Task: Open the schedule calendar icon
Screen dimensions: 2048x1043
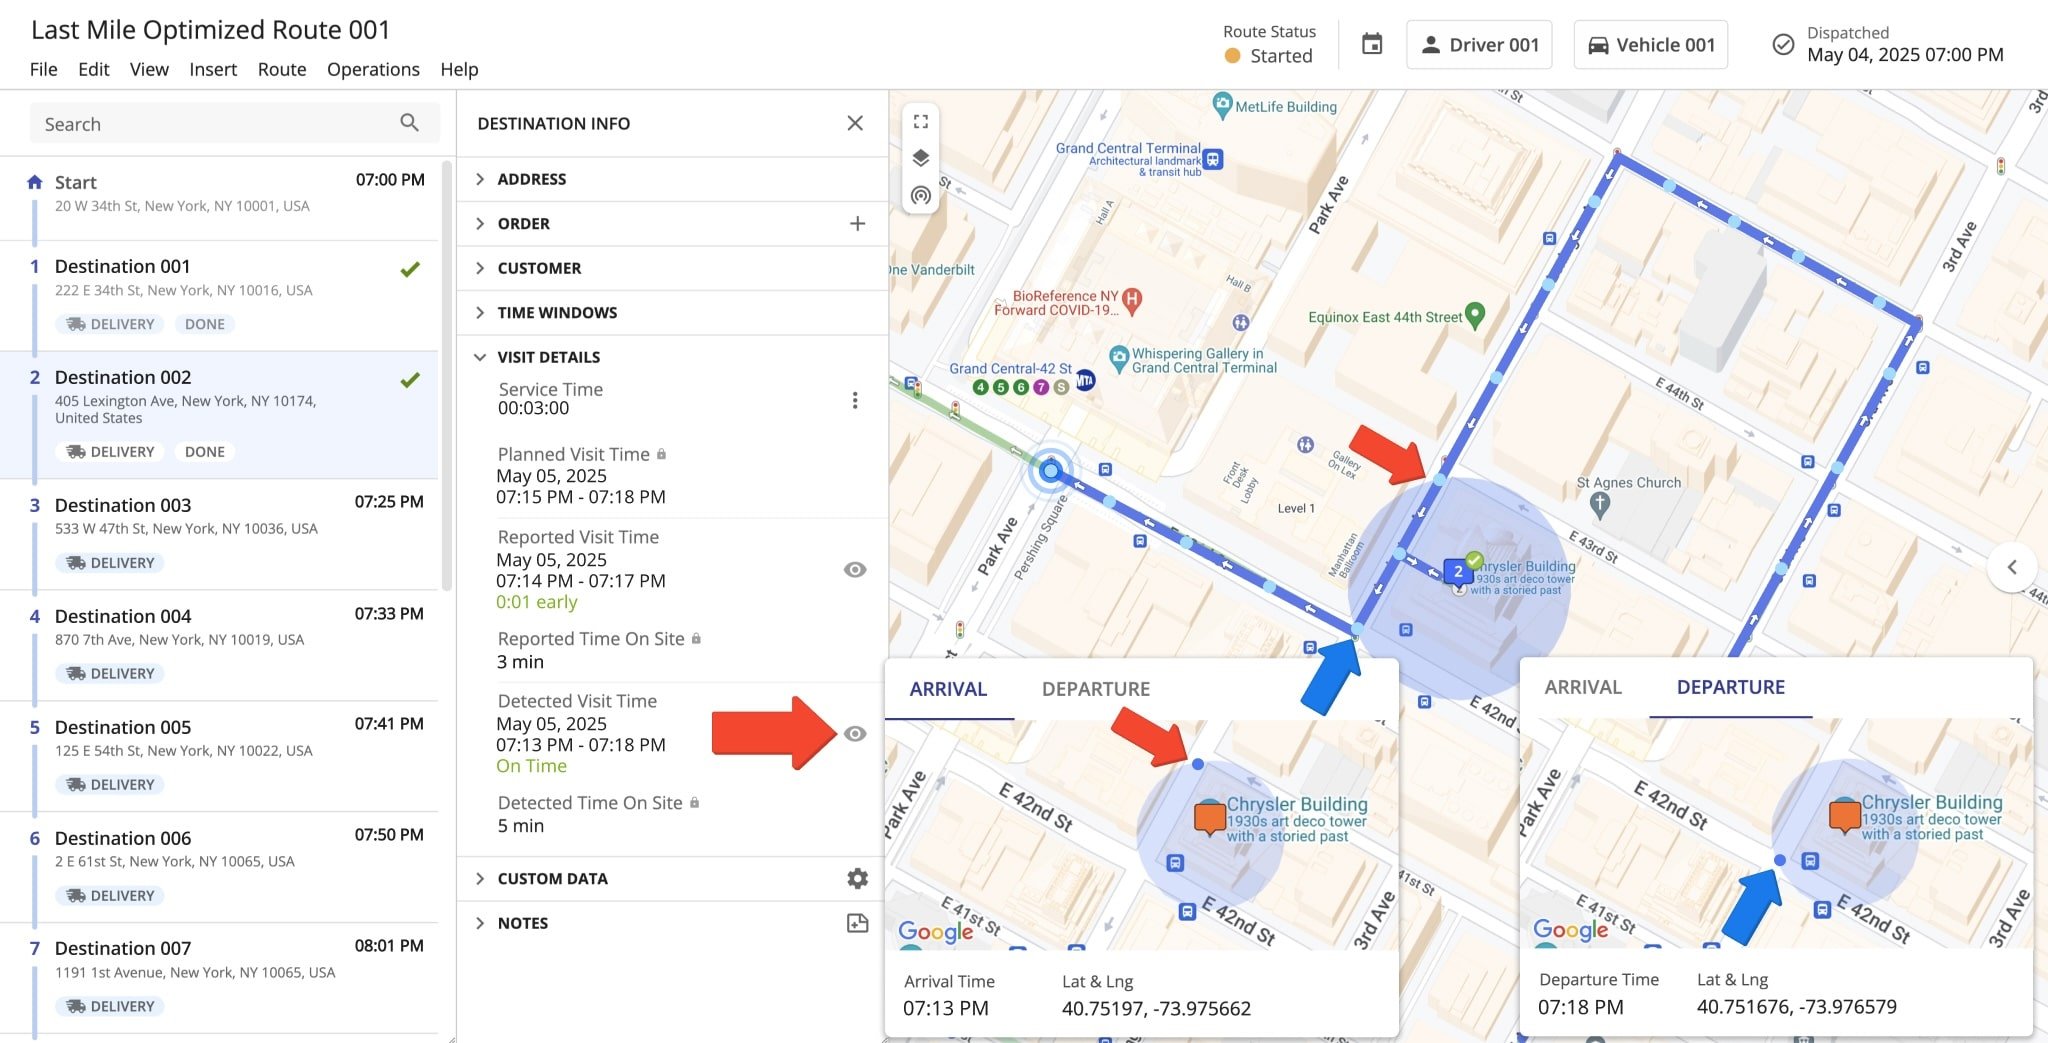Action: [1372, 44]
